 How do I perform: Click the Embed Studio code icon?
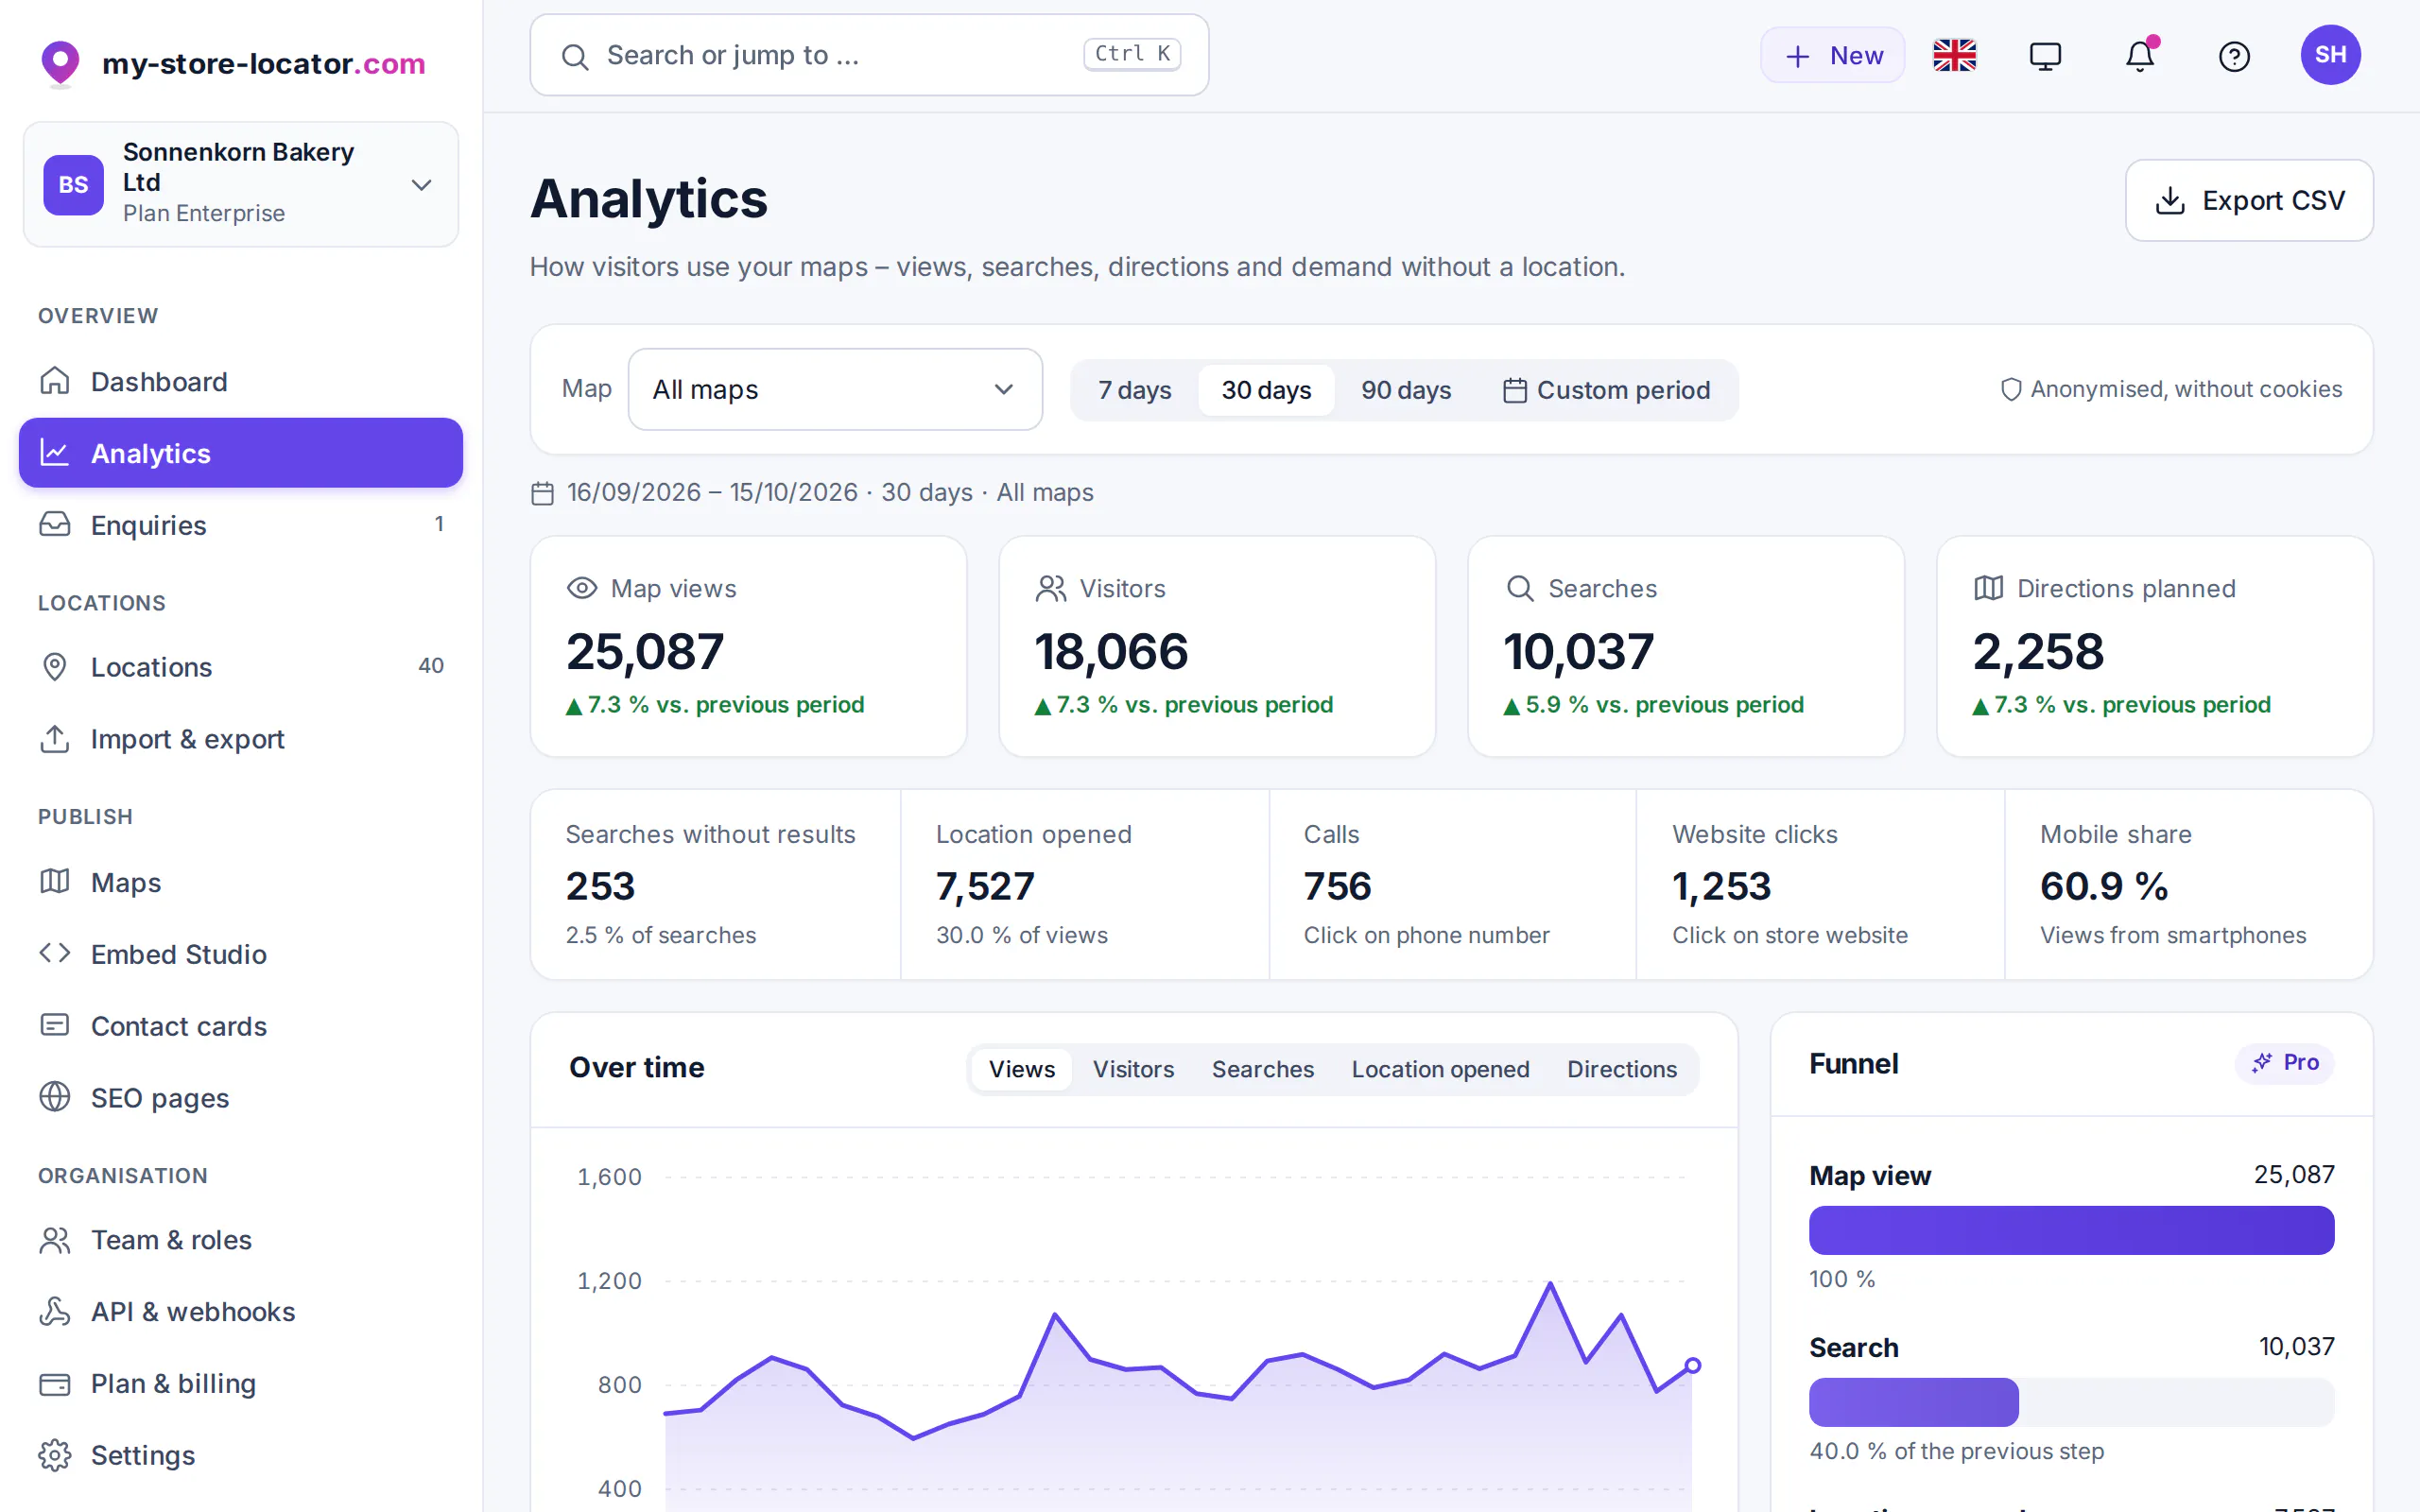point(55,953)
